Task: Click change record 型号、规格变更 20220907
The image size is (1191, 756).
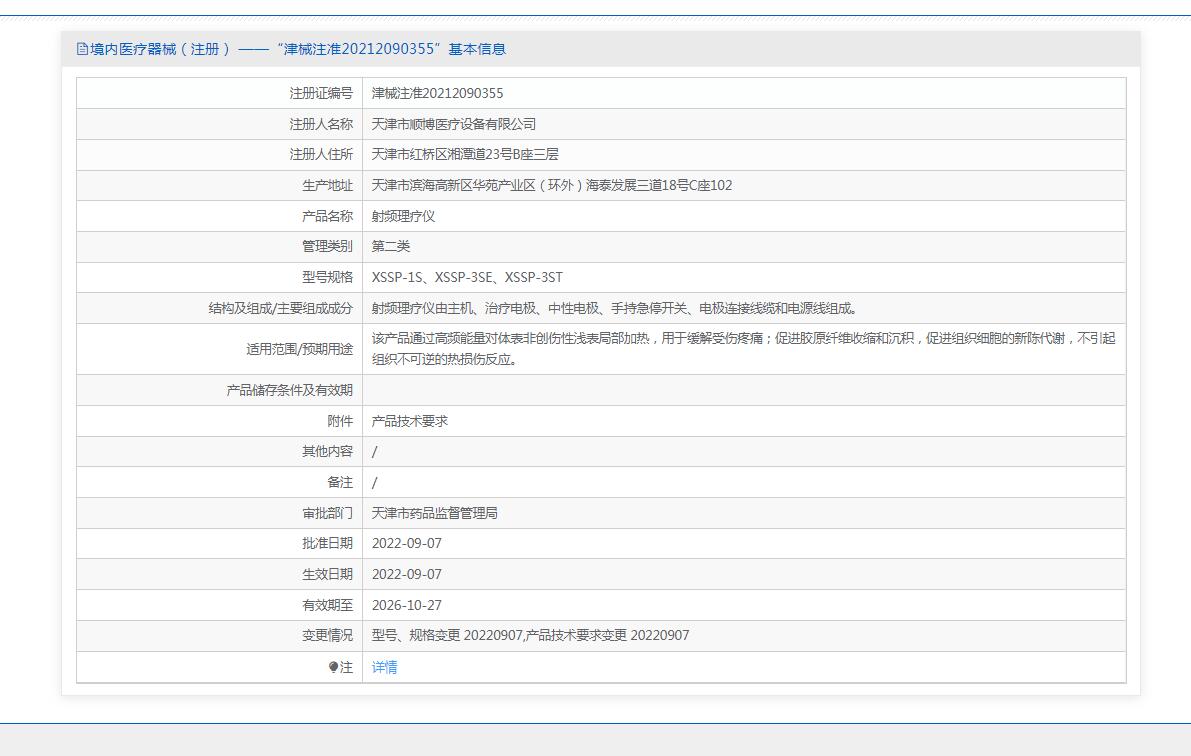Action: coord(447,635)
